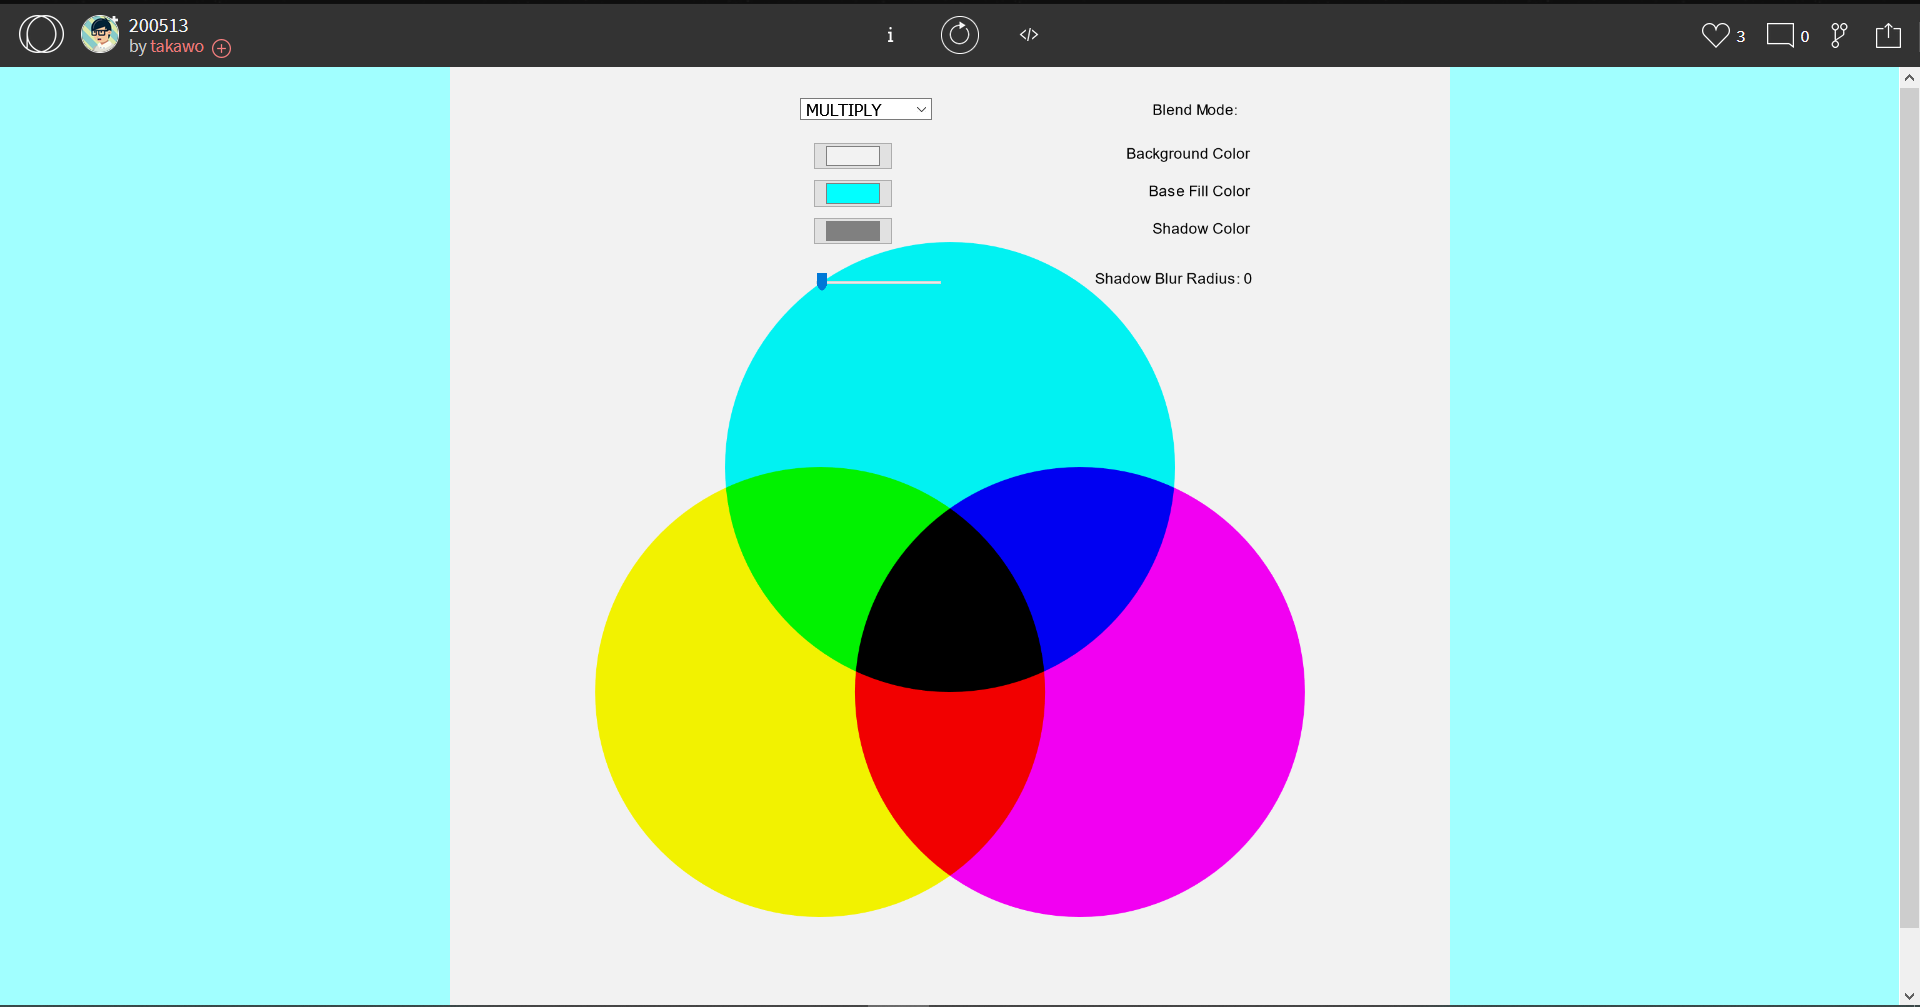Open the comments panel

tap(1780, 35)
